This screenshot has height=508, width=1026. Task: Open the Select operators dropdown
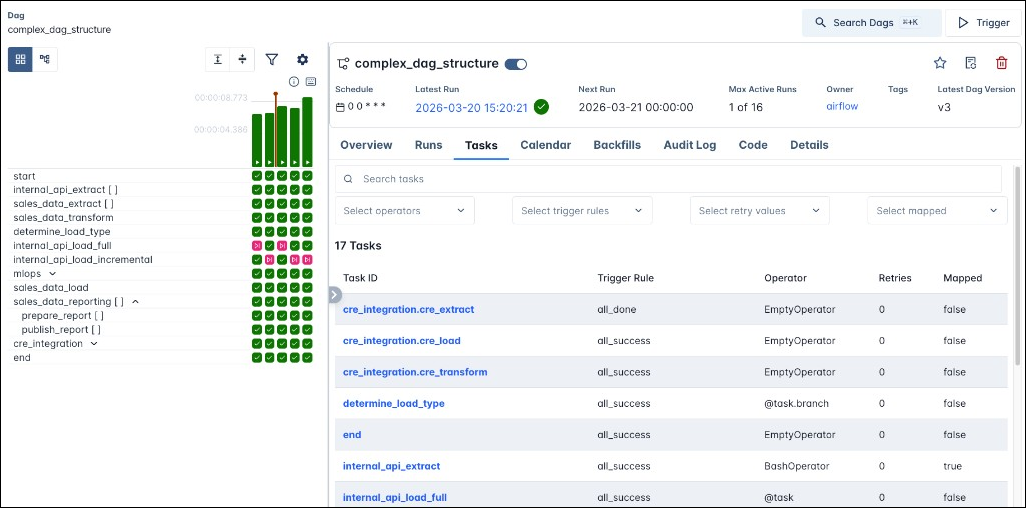pos(404,211)
